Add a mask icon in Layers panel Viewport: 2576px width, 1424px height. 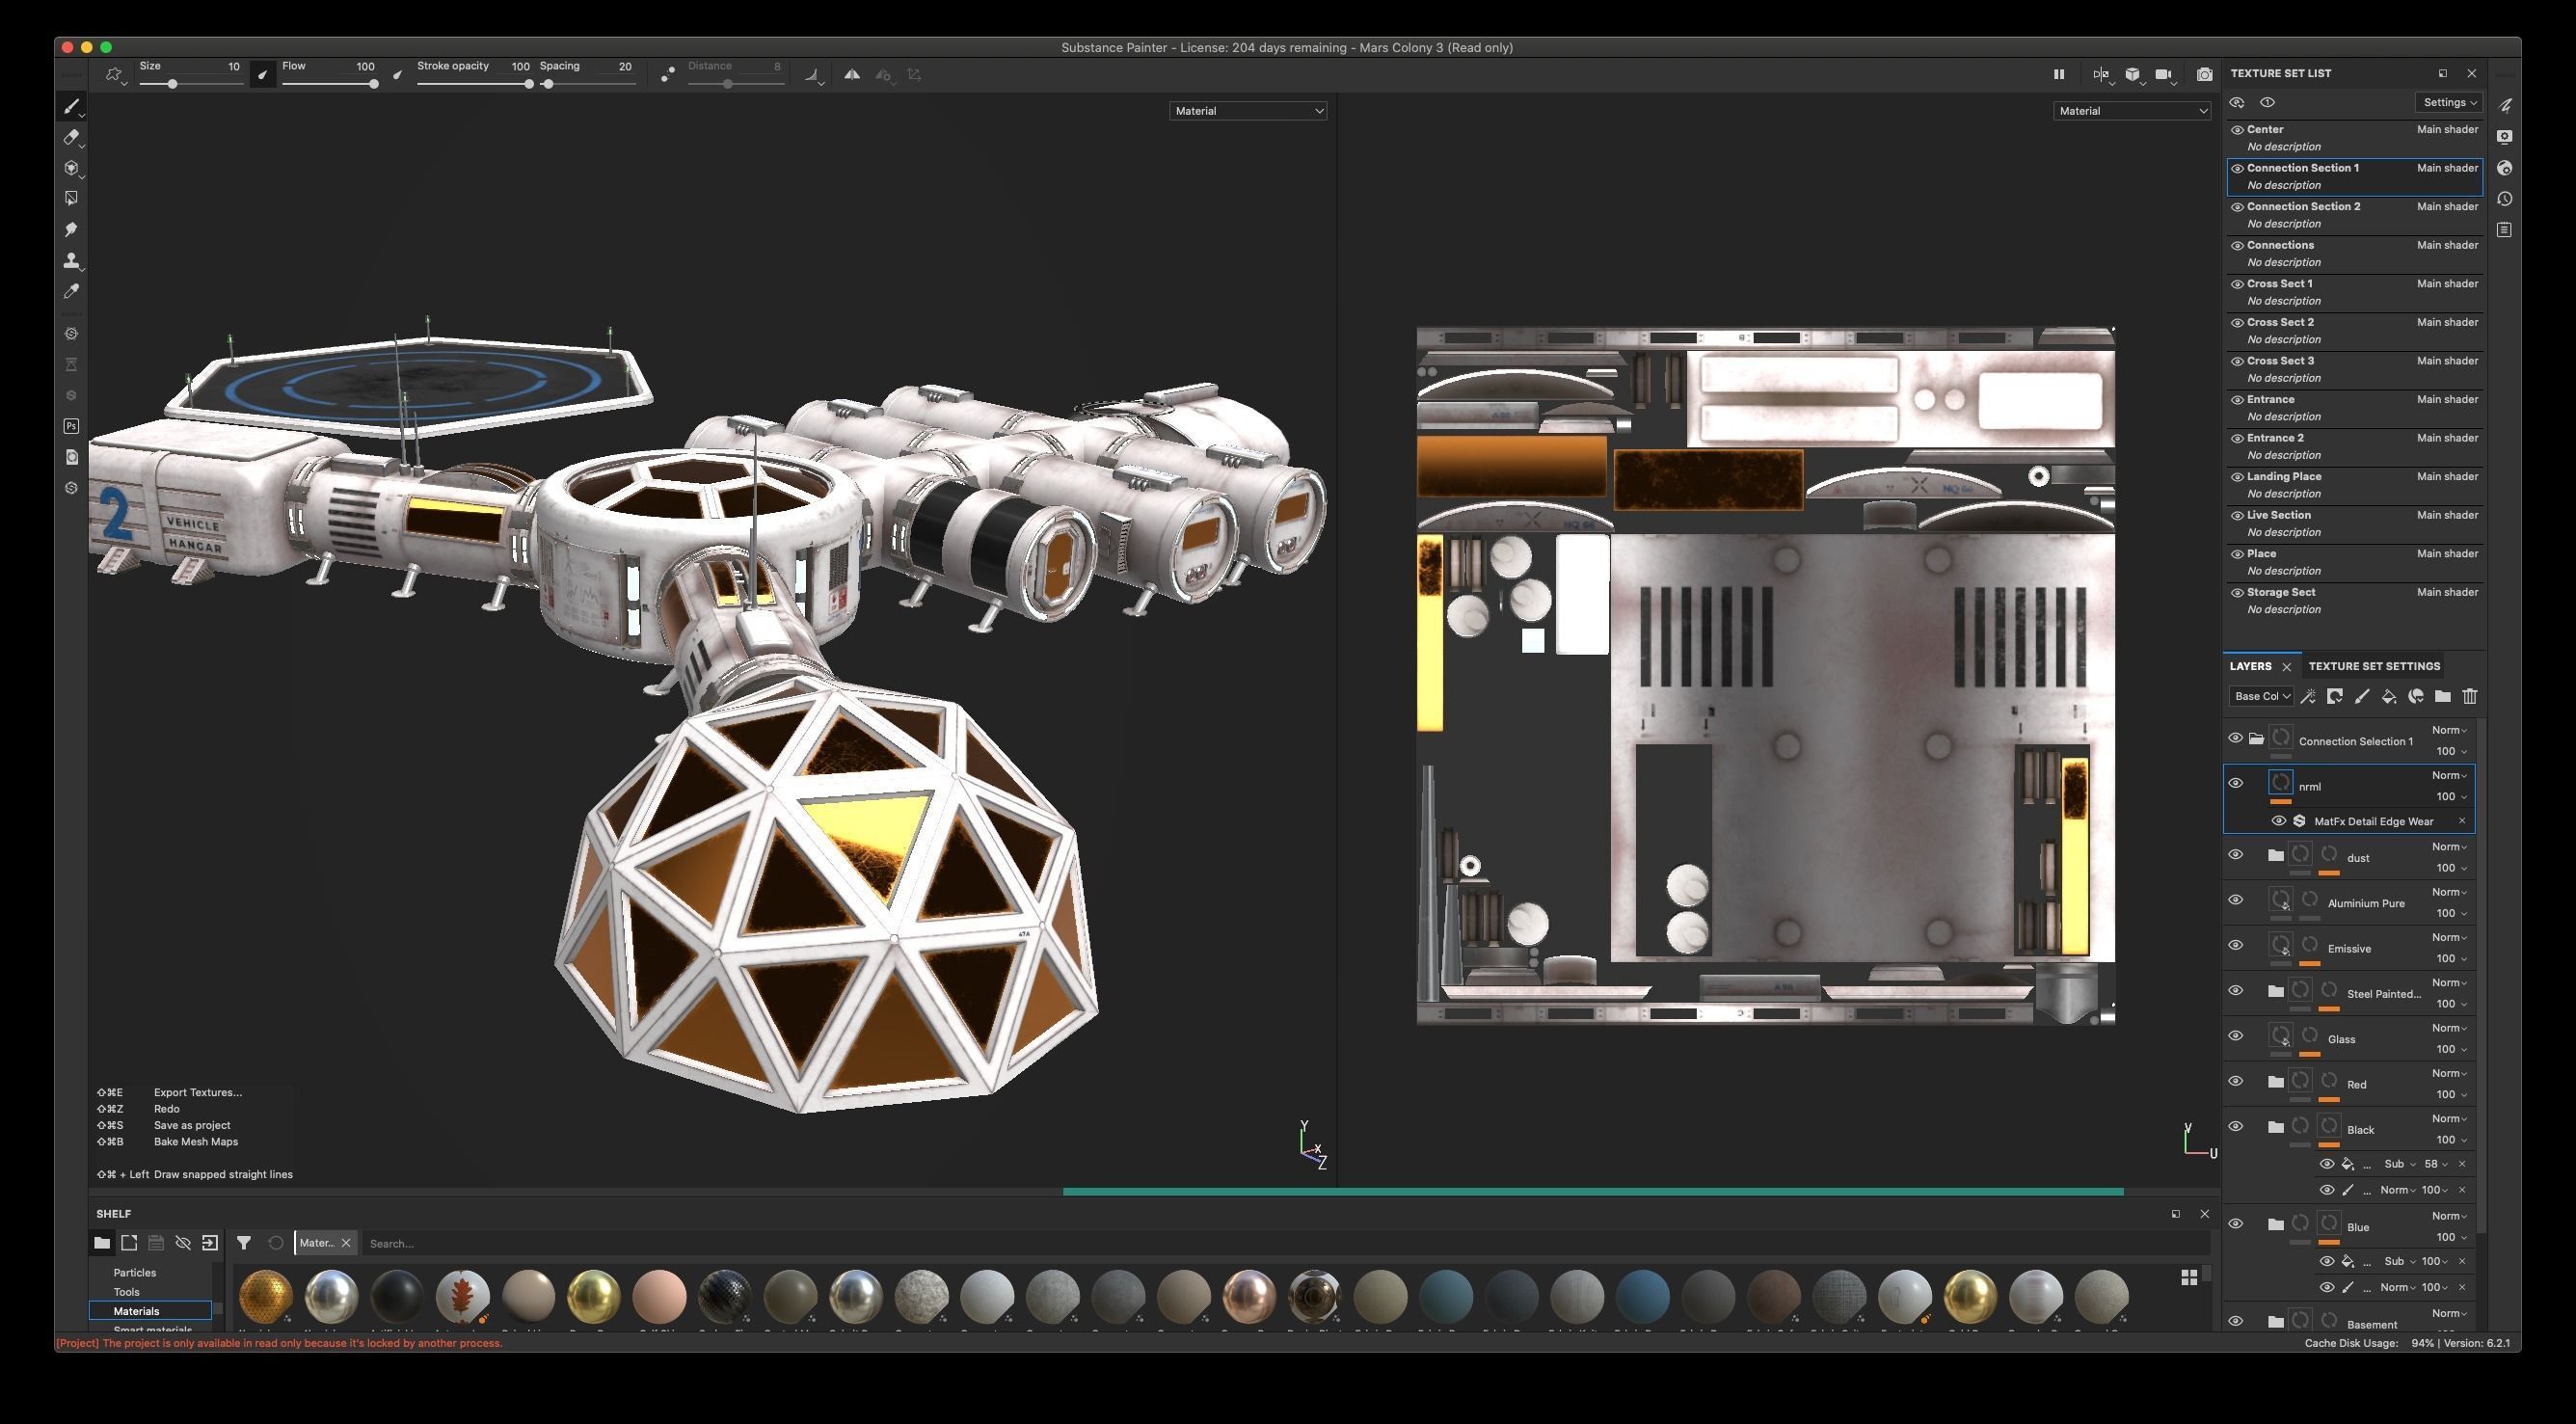pos(2335,696)
